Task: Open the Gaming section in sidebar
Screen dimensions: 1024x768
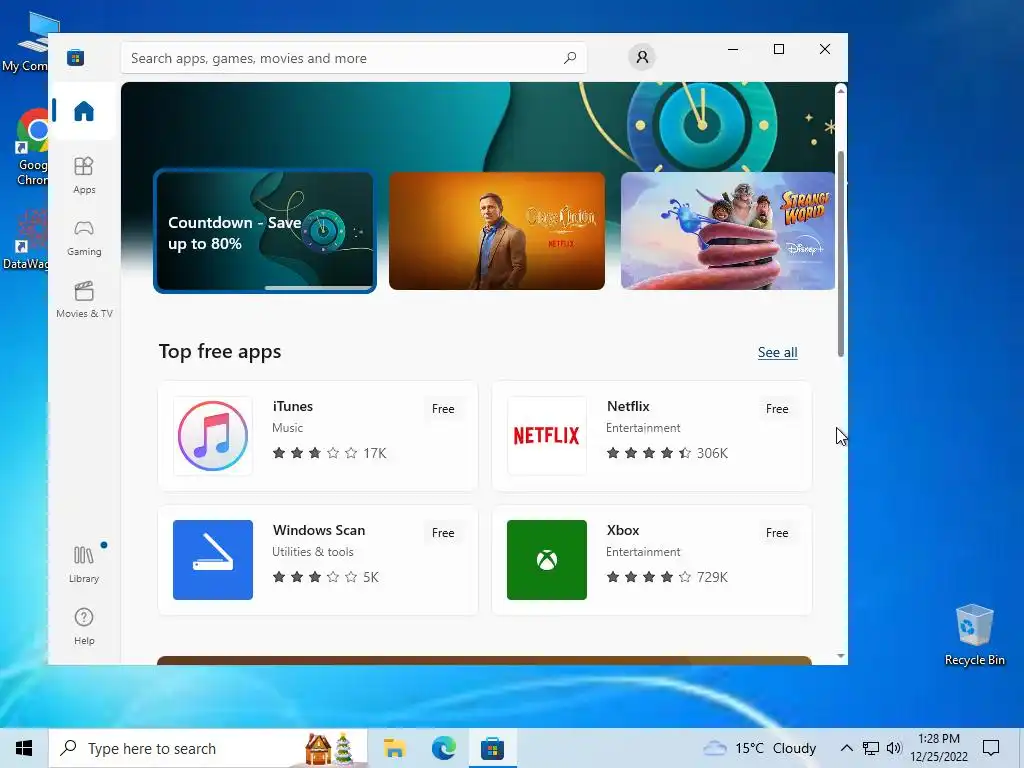Action: coord(84,237)
